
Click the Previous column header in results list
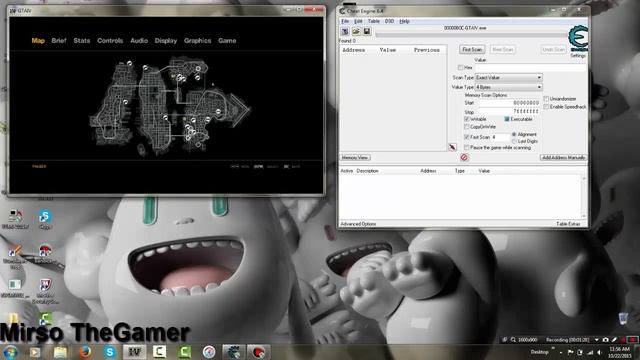(427, 50)
